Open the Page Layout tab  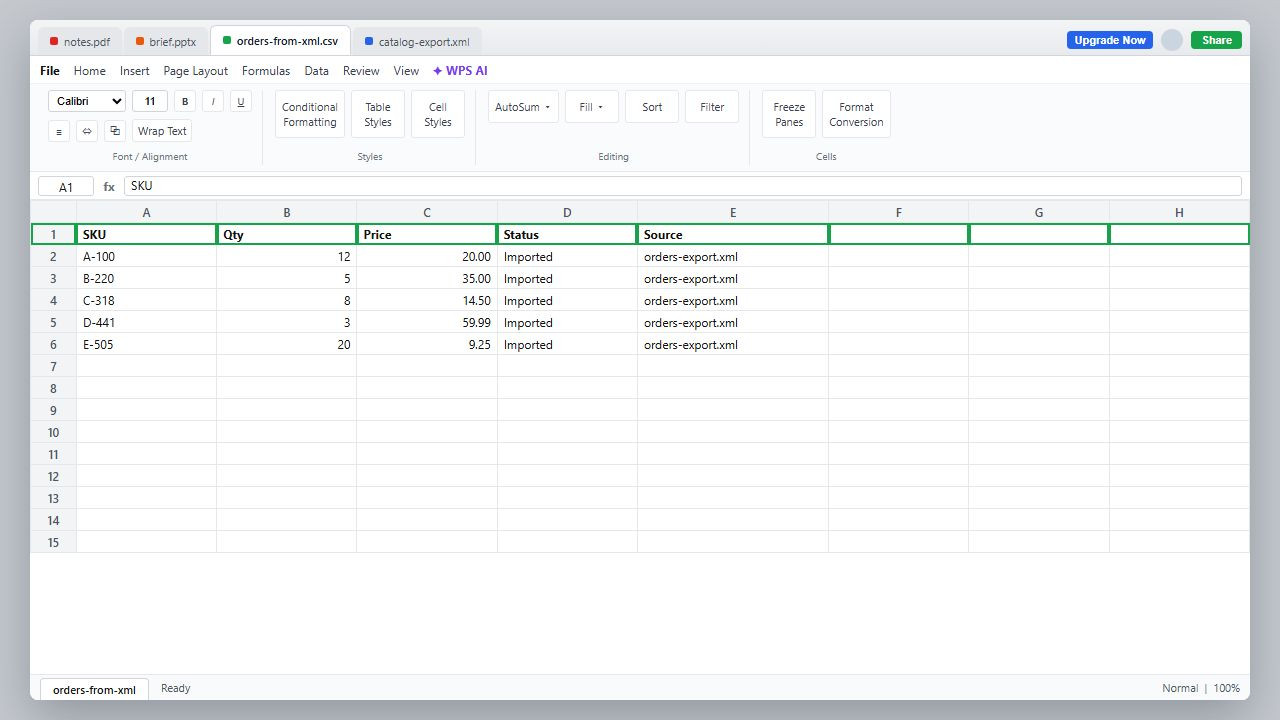pos(195,71)
